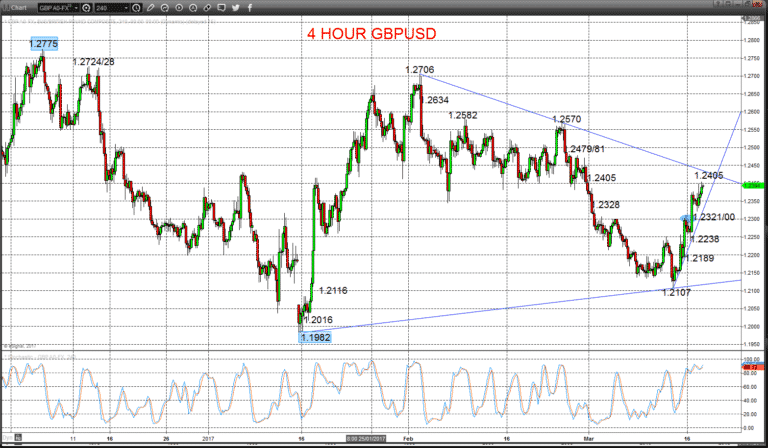Screen dimensions: 768x448
Task: Click the Dyn mode button at bottom-left
Action: coord(7,437)
